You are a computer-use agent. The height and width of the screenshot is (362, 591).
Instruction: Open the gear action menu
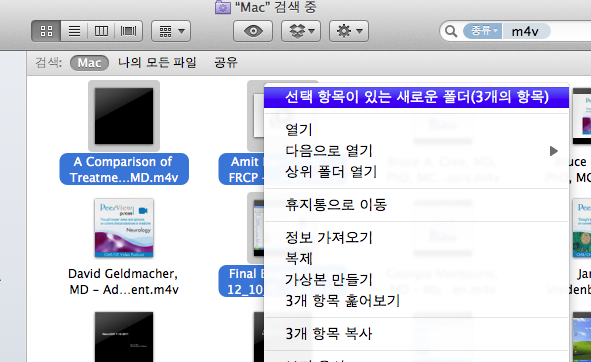point(349,31)
